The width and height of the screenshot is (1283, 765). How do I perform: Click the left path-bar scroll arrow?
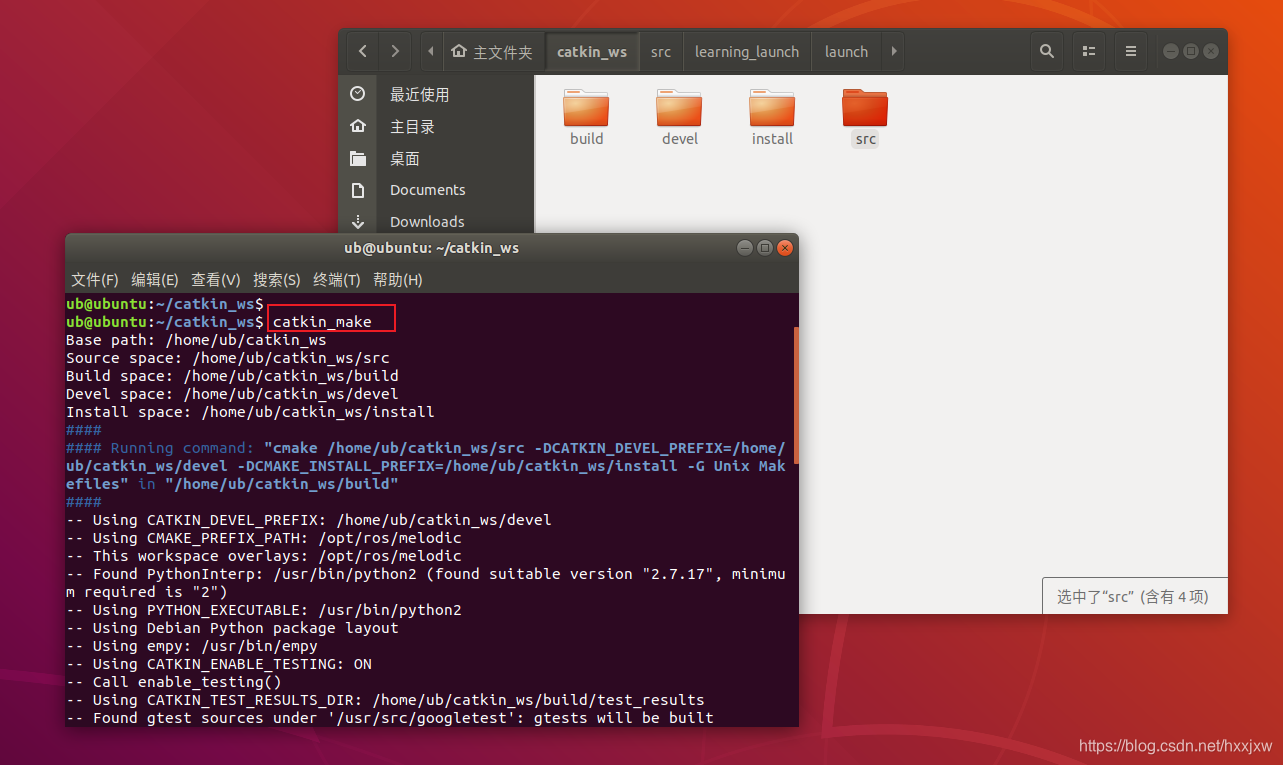click(430, 51)
